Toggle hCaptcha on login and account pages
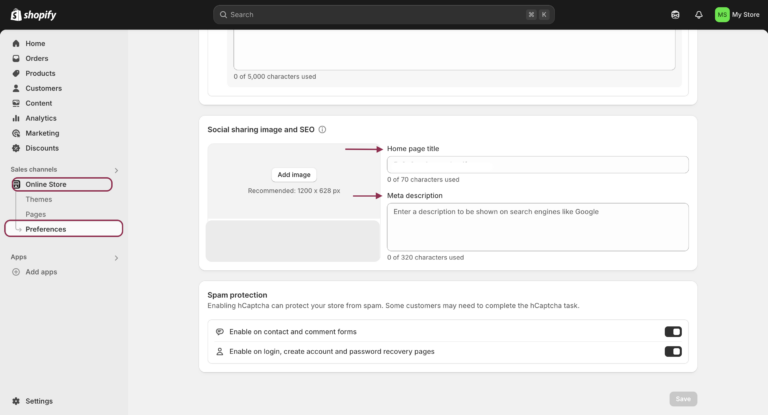Image resolution: width=768 pixels, height=415 pixels. click(x=673, y=352)
